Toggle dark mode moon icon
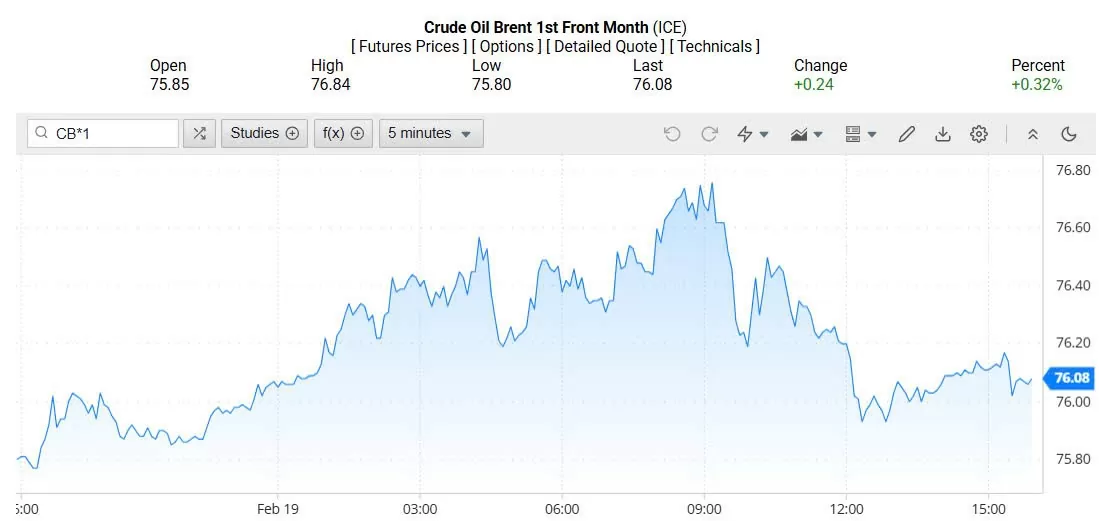 pyautogui.click(x=1068, y=134)
